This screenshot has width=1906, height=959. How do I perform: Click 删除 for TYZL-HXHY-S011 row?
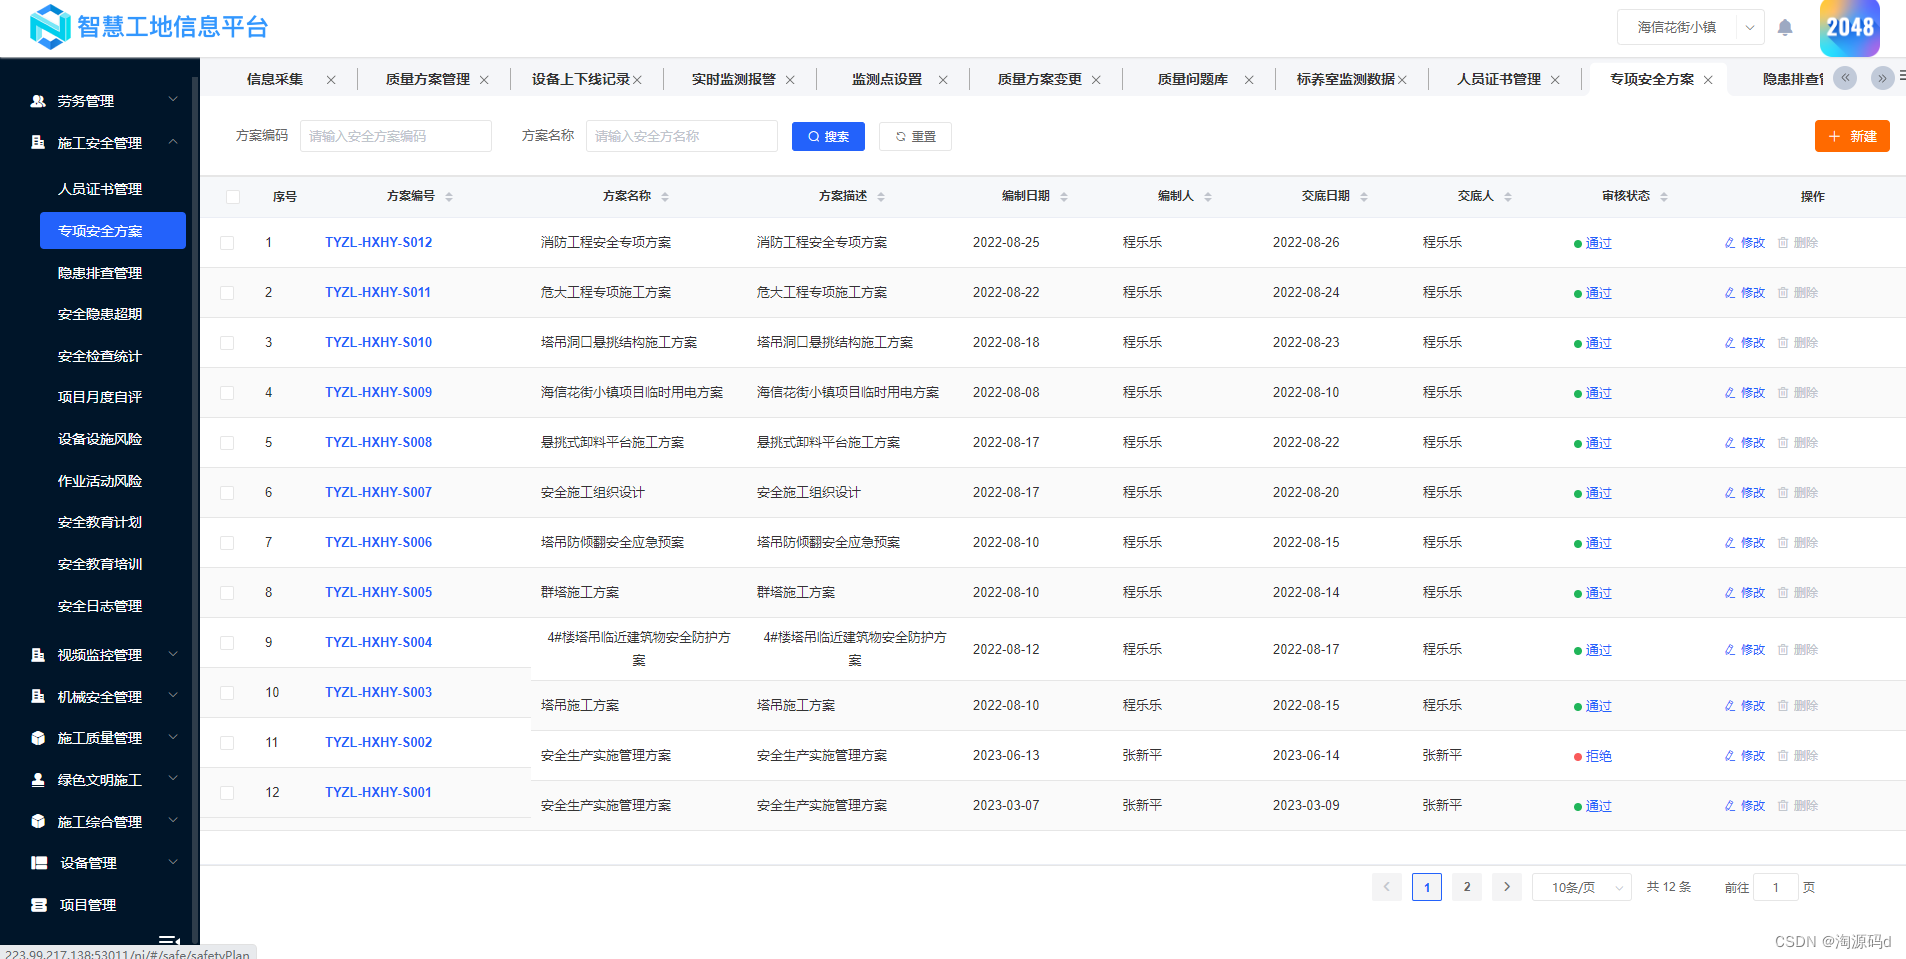click(1798, 293)
